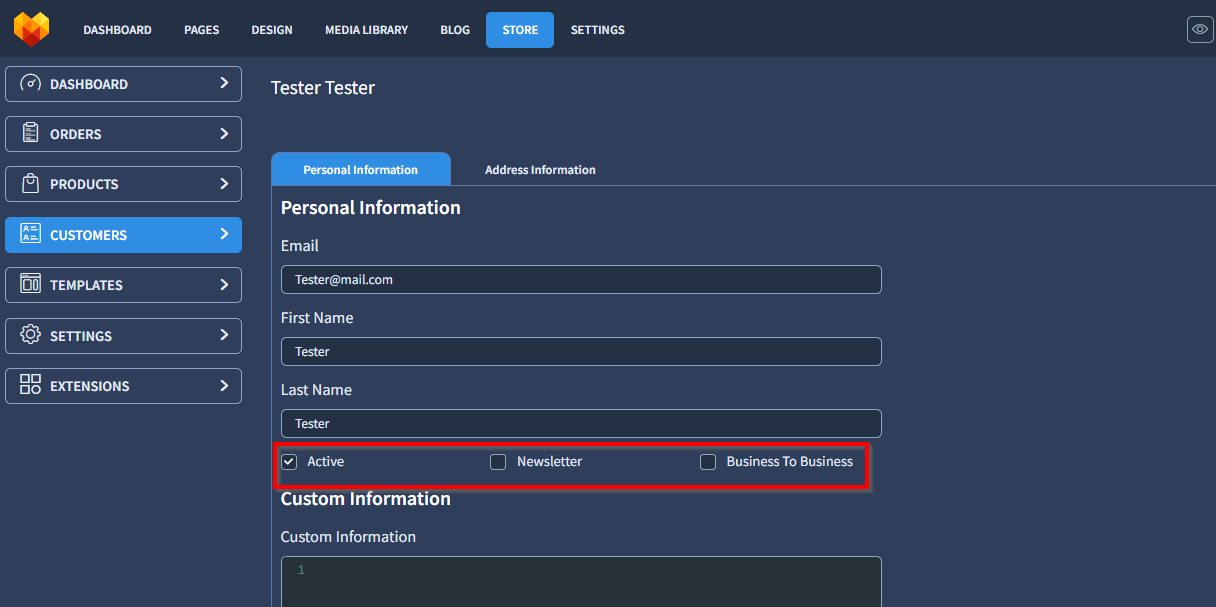The image size is (1216, 607).
Task: Click the Customers contact card icon
Action: [x=30, y=235]
